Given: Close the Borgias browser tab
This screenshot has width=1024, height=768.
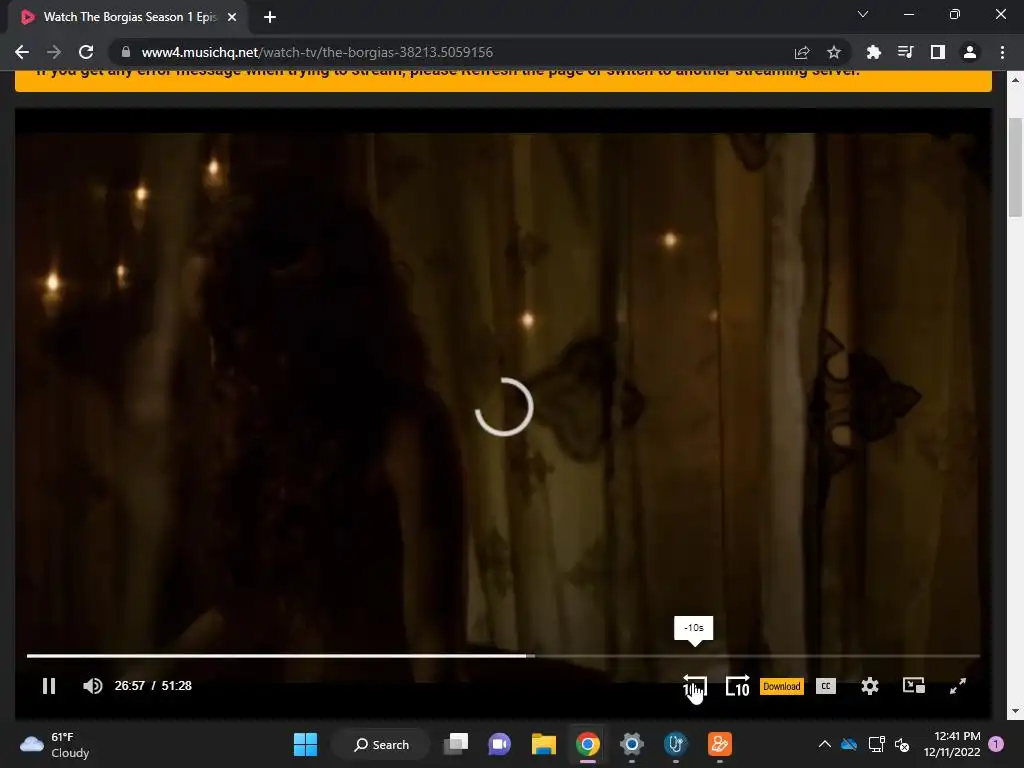Looking at the screenshot, I should (232, 18).
